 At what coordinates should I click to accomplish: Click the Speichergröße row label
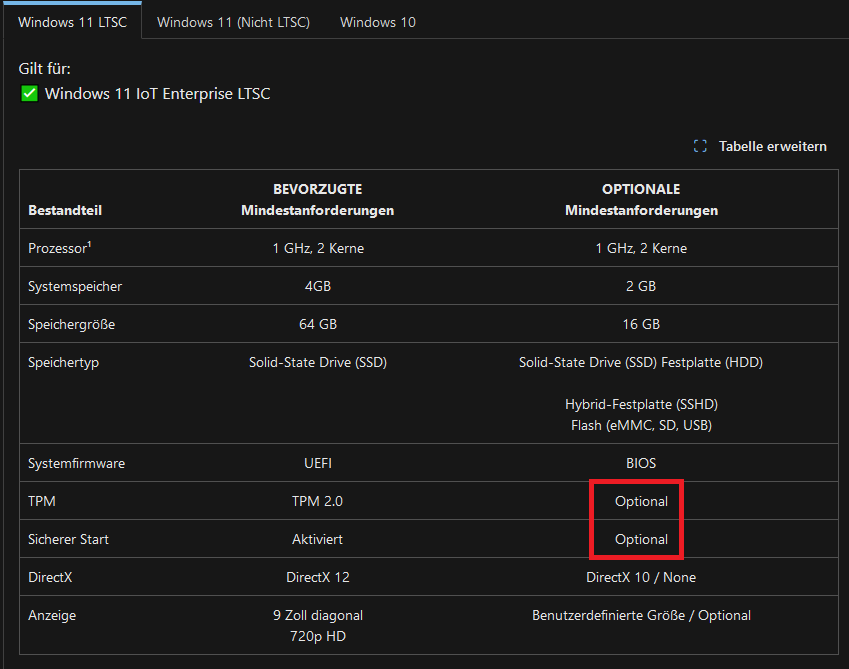pos(71,324)
